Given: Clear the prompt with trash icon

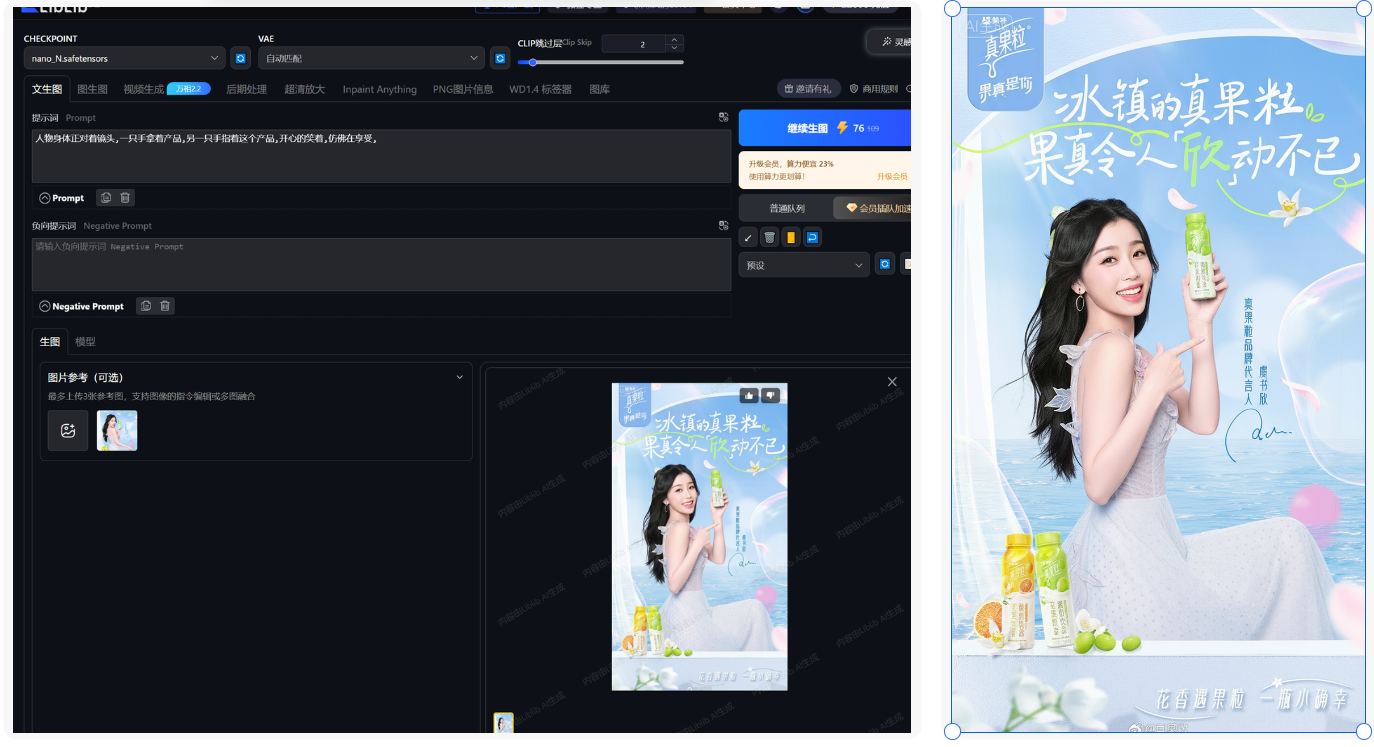Looking at the screenshot, I should click(x=124, y=197).
